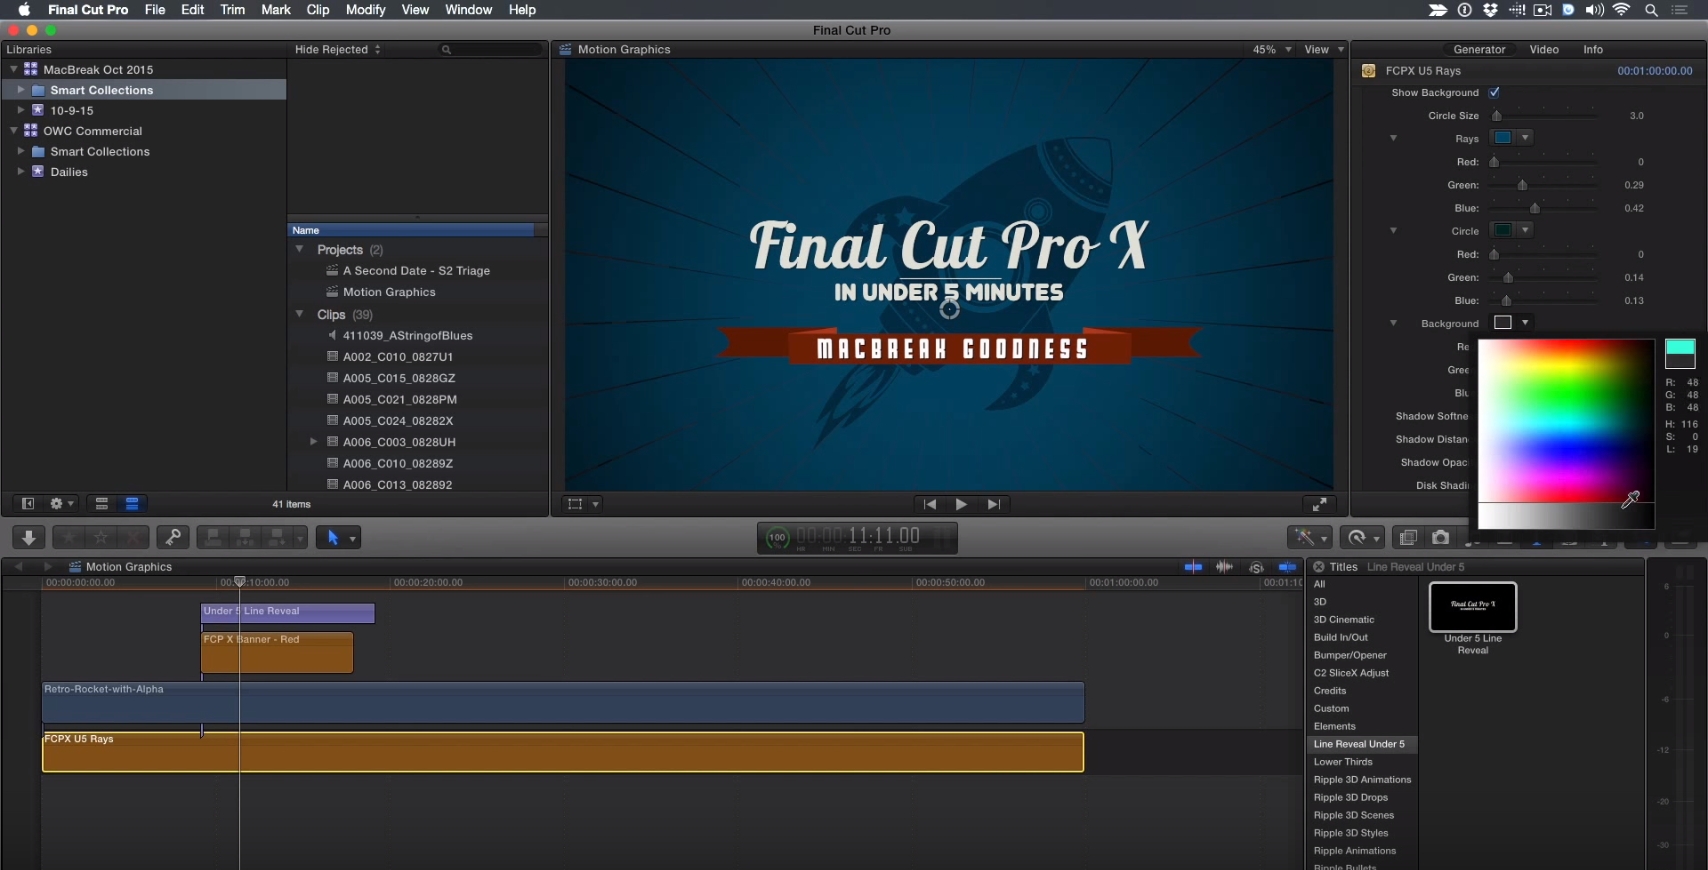Toggle skimming in the timeline
Screen dimensions: 1708x870
click(x=1193, y=567)
